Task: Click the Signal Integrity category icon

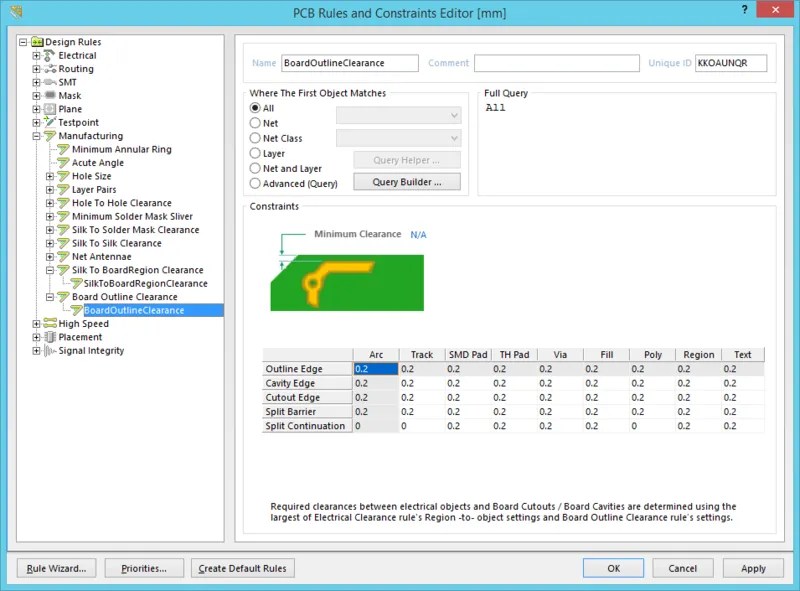Action: [x=49, y=351]
